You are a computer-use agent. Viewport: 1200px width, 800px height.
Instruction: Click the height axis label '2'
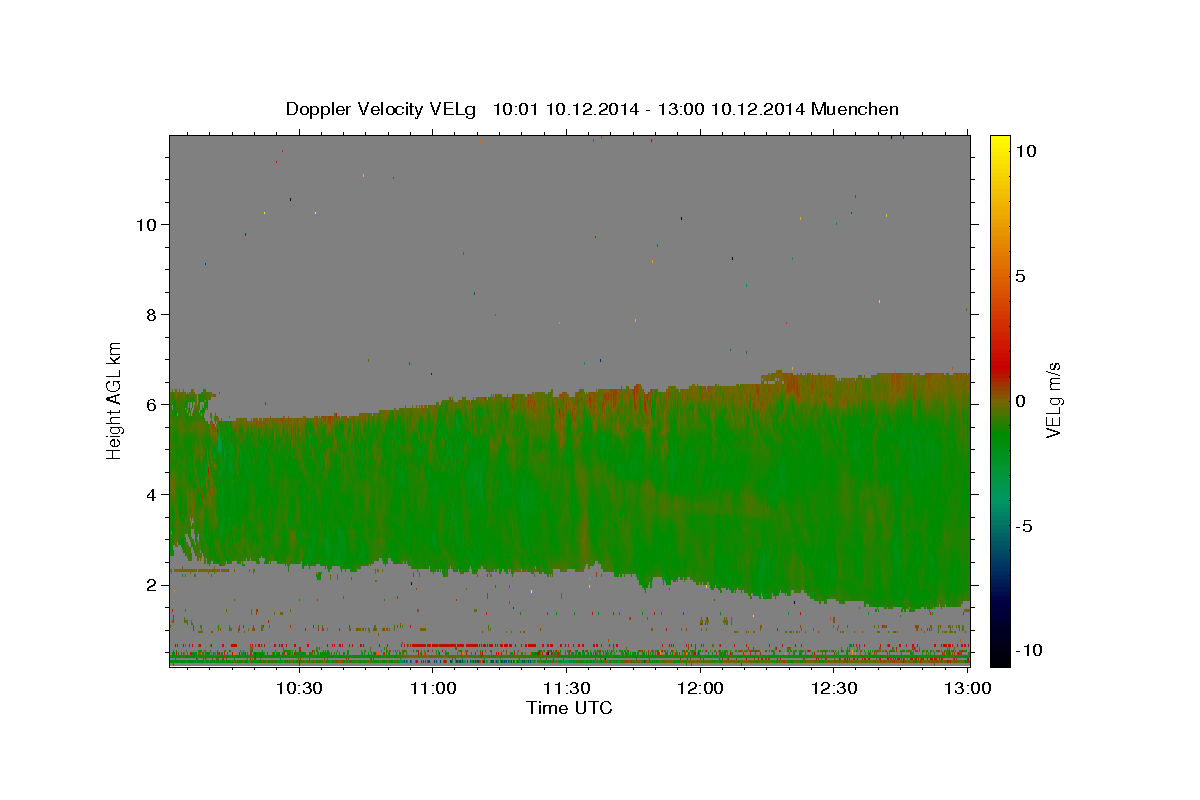tap(152, 584)
